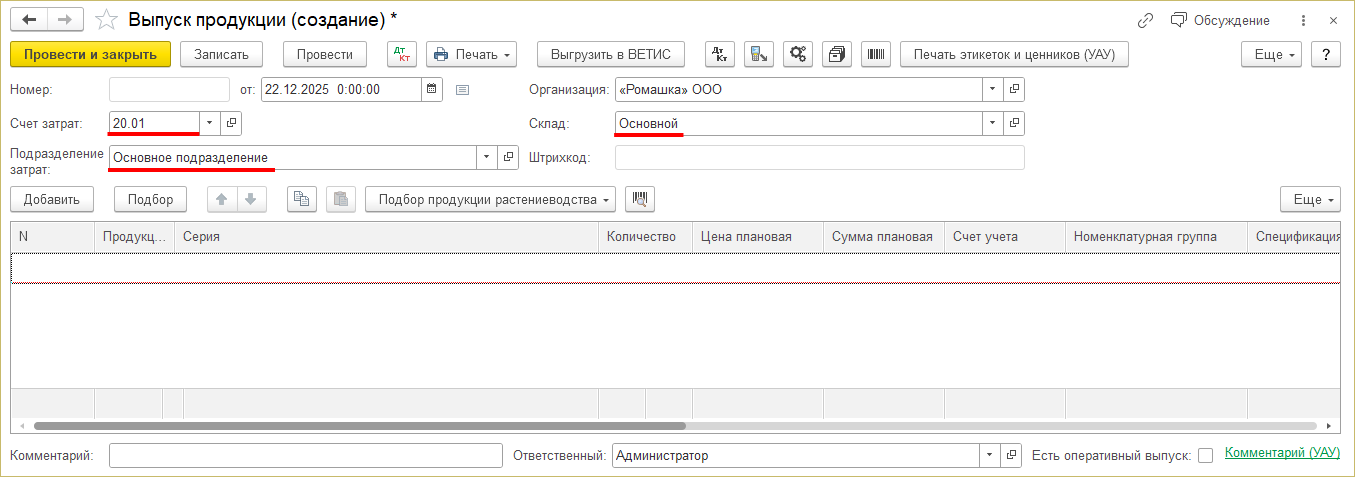Add document to favorites with the star
Image resolution: width=1355 pixels, height=477 pixels.
point(104,20)
